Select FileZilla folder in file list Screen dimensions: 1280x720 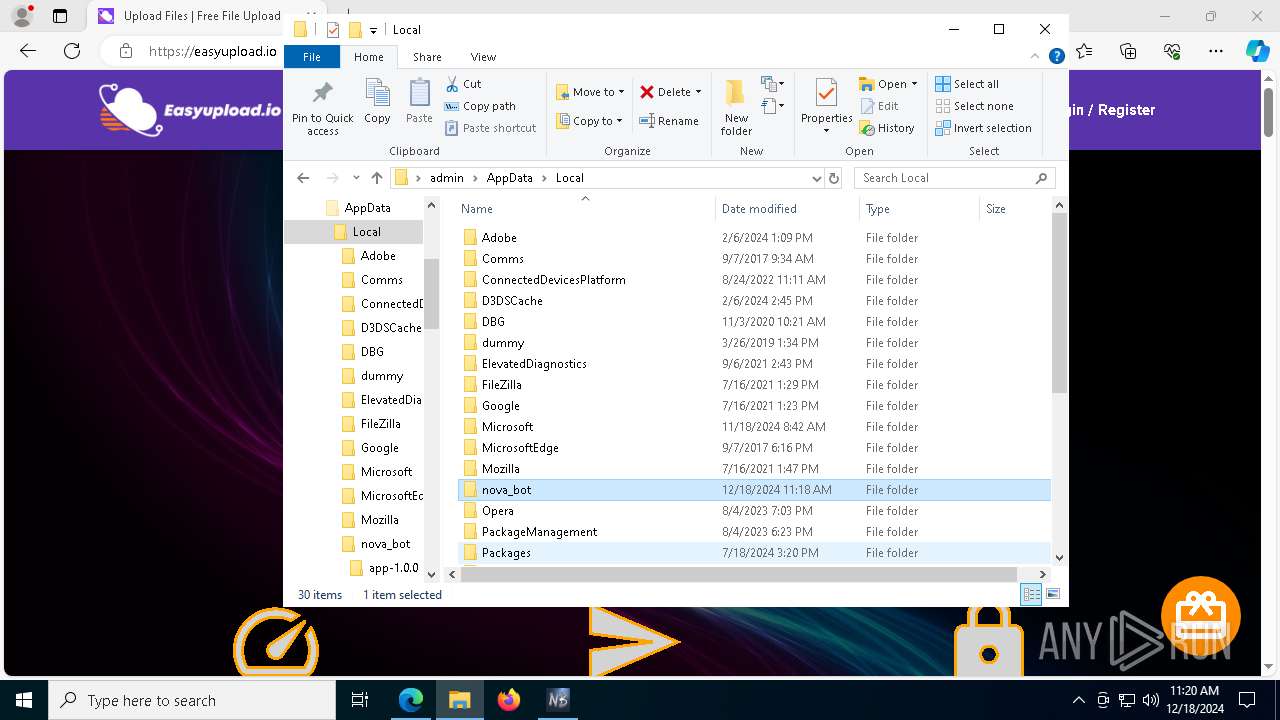755,385
